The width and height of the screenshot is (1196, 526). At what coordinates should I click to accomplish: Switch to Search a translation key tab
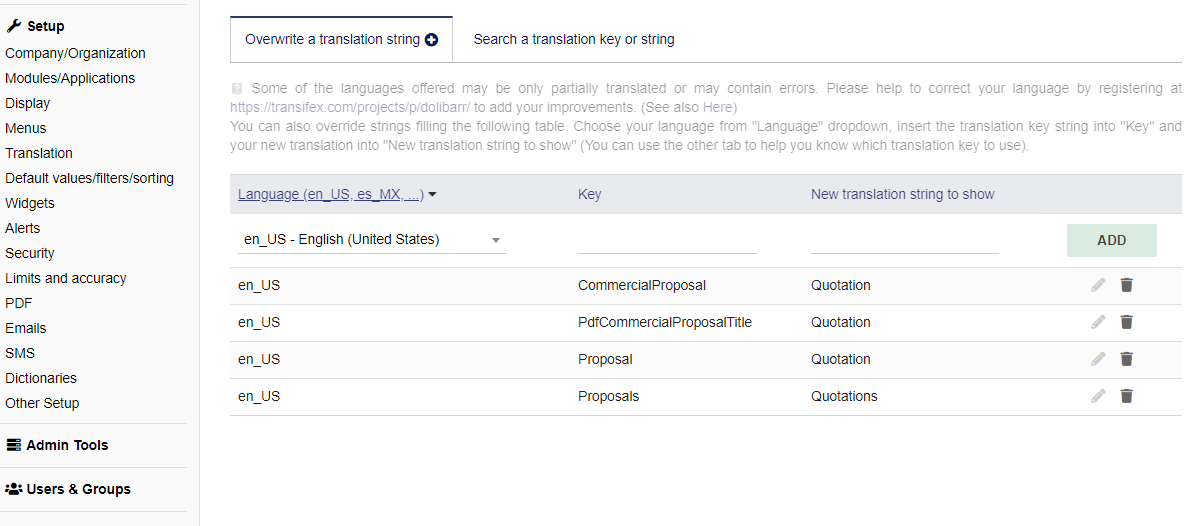coord(574,40)
